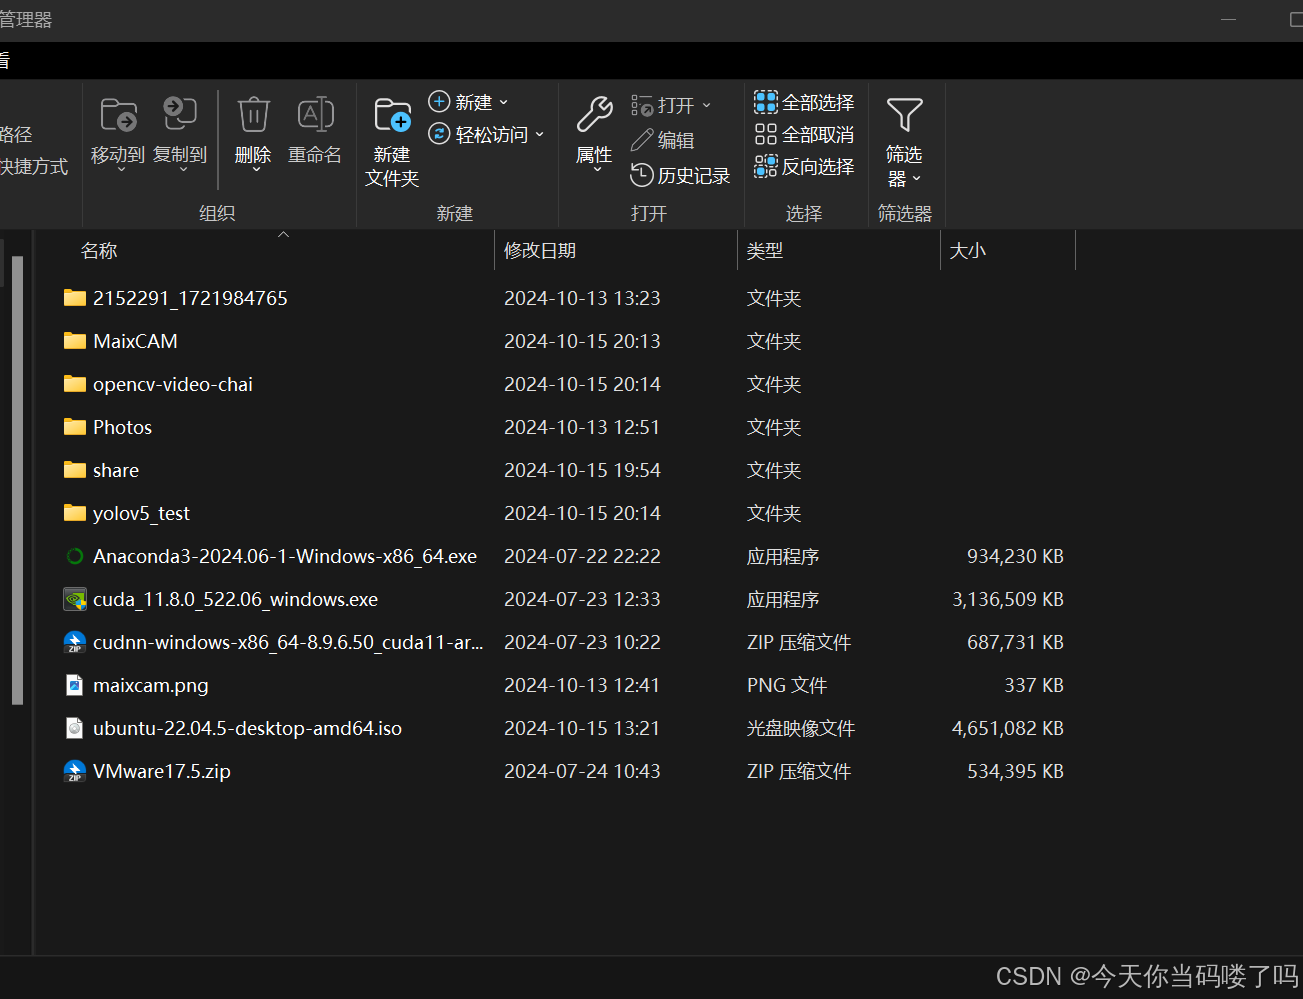Open the dropdown arrow under 移动到
Screen dimensions: 1303x999
click(121, 170)
